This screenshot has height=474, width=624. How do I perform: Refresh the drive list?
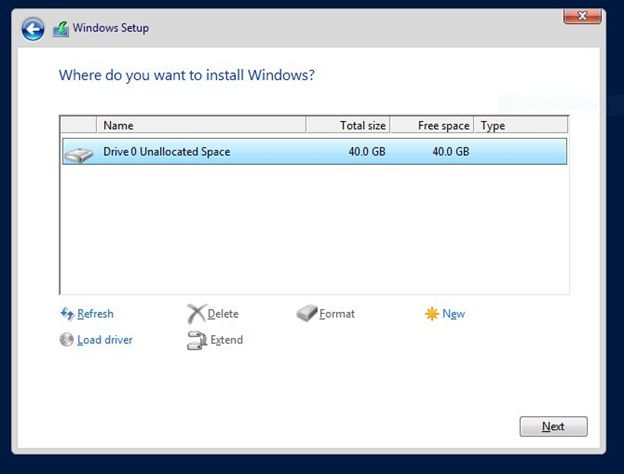(95, 314)
